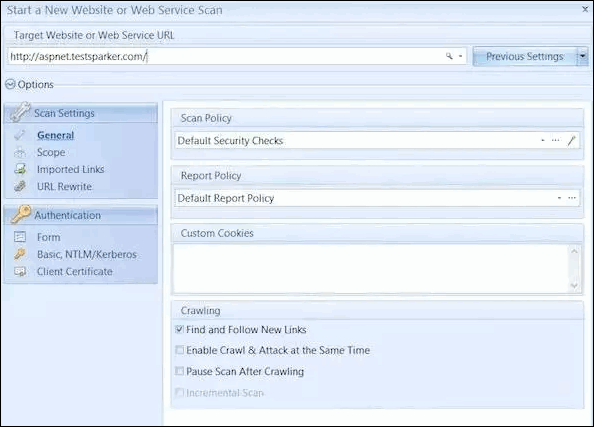Viewport: 594px width, 427px height.
Task: Click the Basic, NTLM/Kerberos key icon
Action: coord(20,254)
